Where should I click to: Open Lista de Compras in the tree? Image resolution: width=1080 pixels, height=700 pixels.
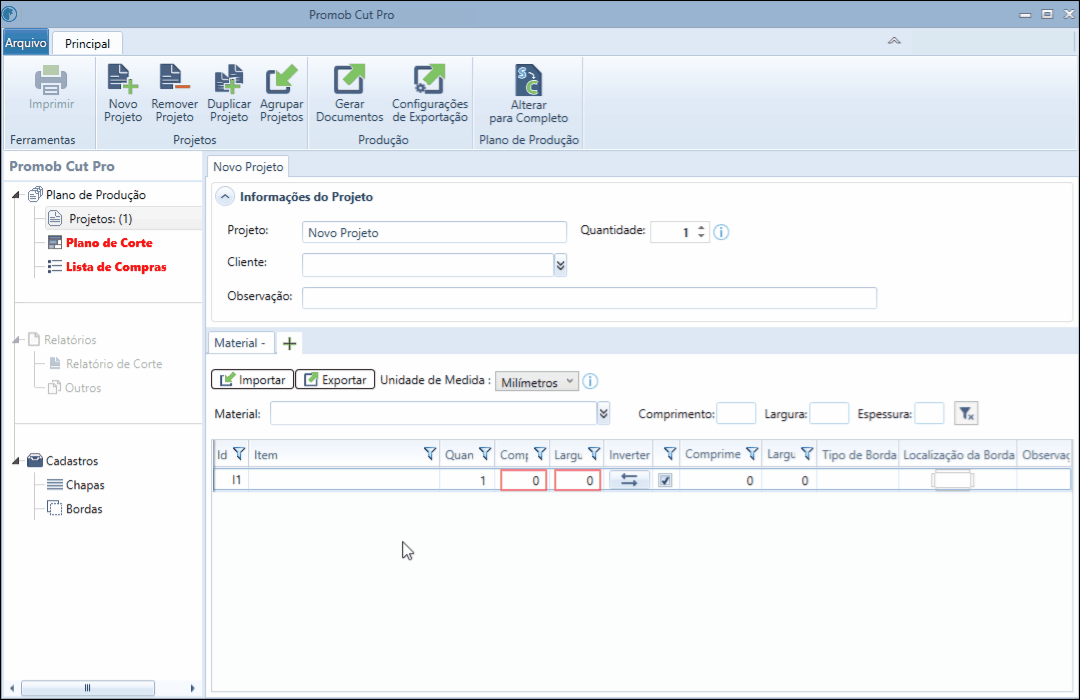(x=116, y=267)
